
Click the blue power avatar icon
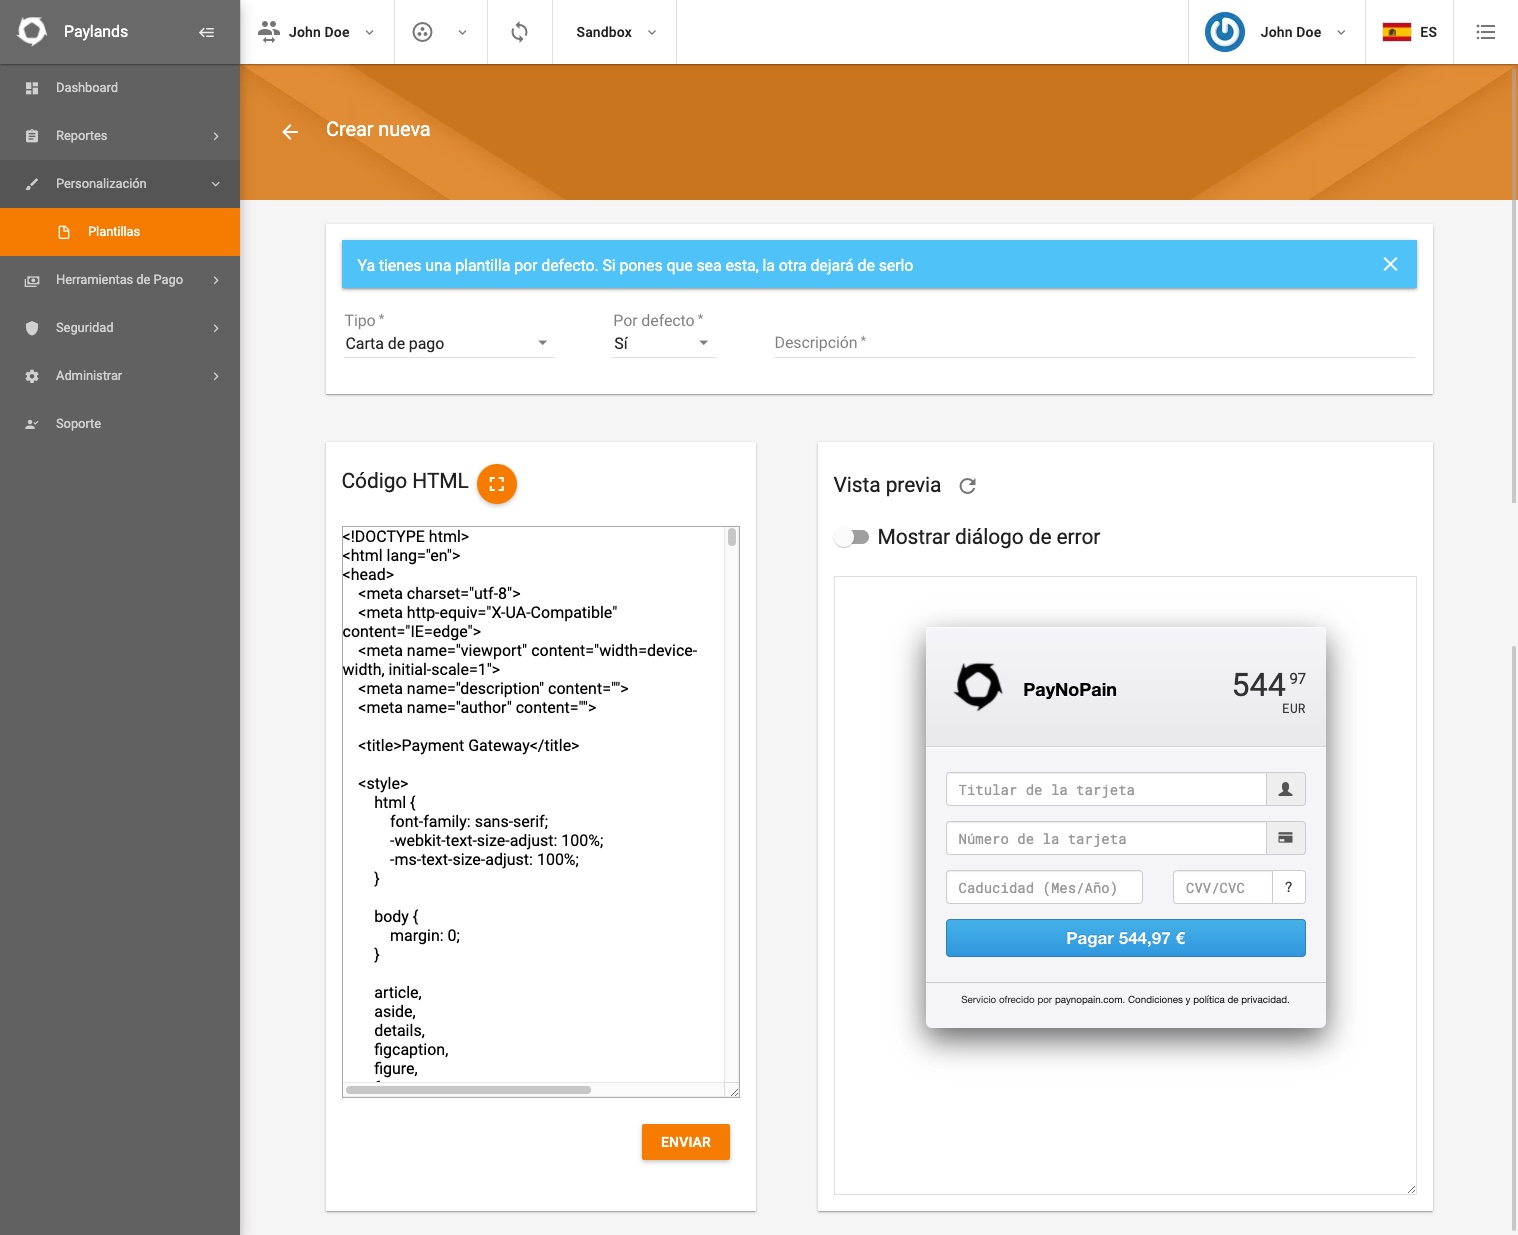click(1224, 32)
